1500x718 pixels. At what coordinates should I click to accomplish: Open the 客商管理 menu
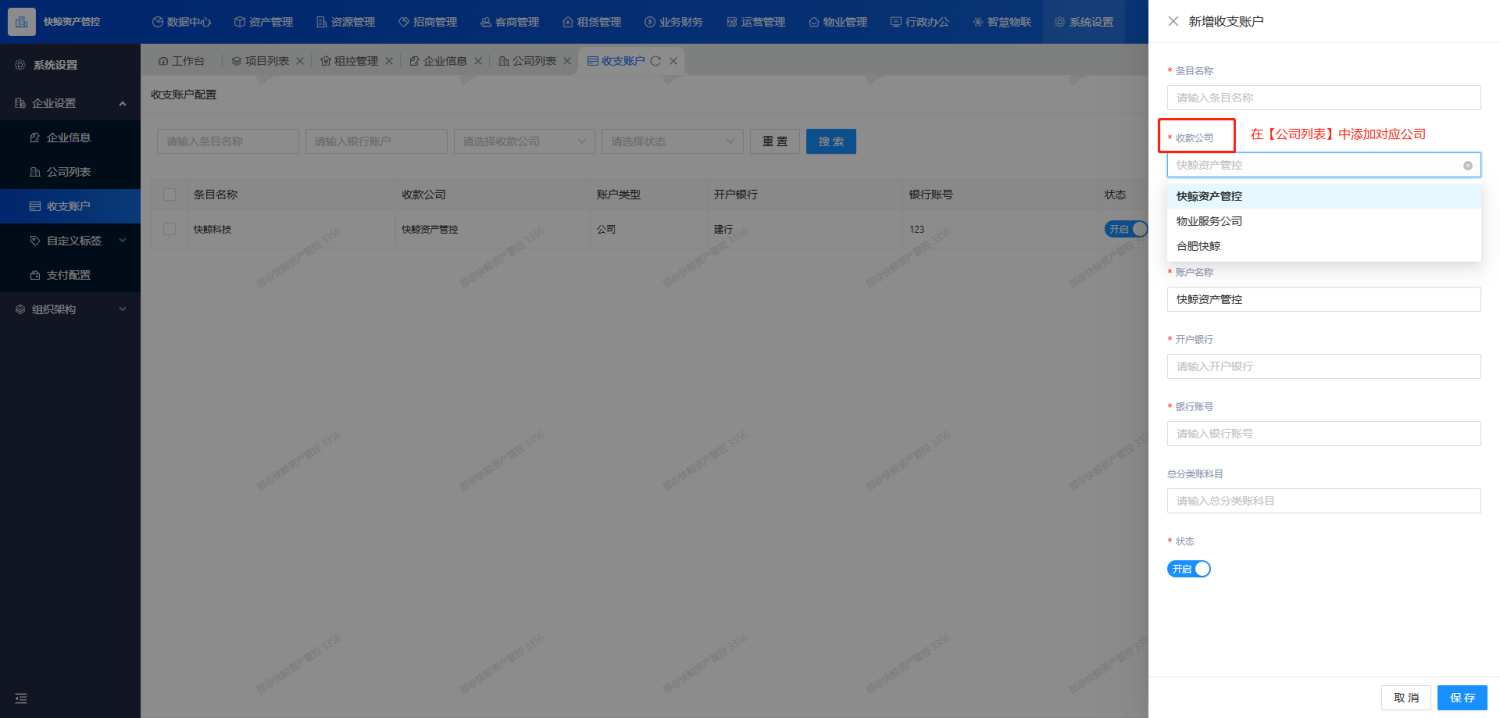[509, 22]
